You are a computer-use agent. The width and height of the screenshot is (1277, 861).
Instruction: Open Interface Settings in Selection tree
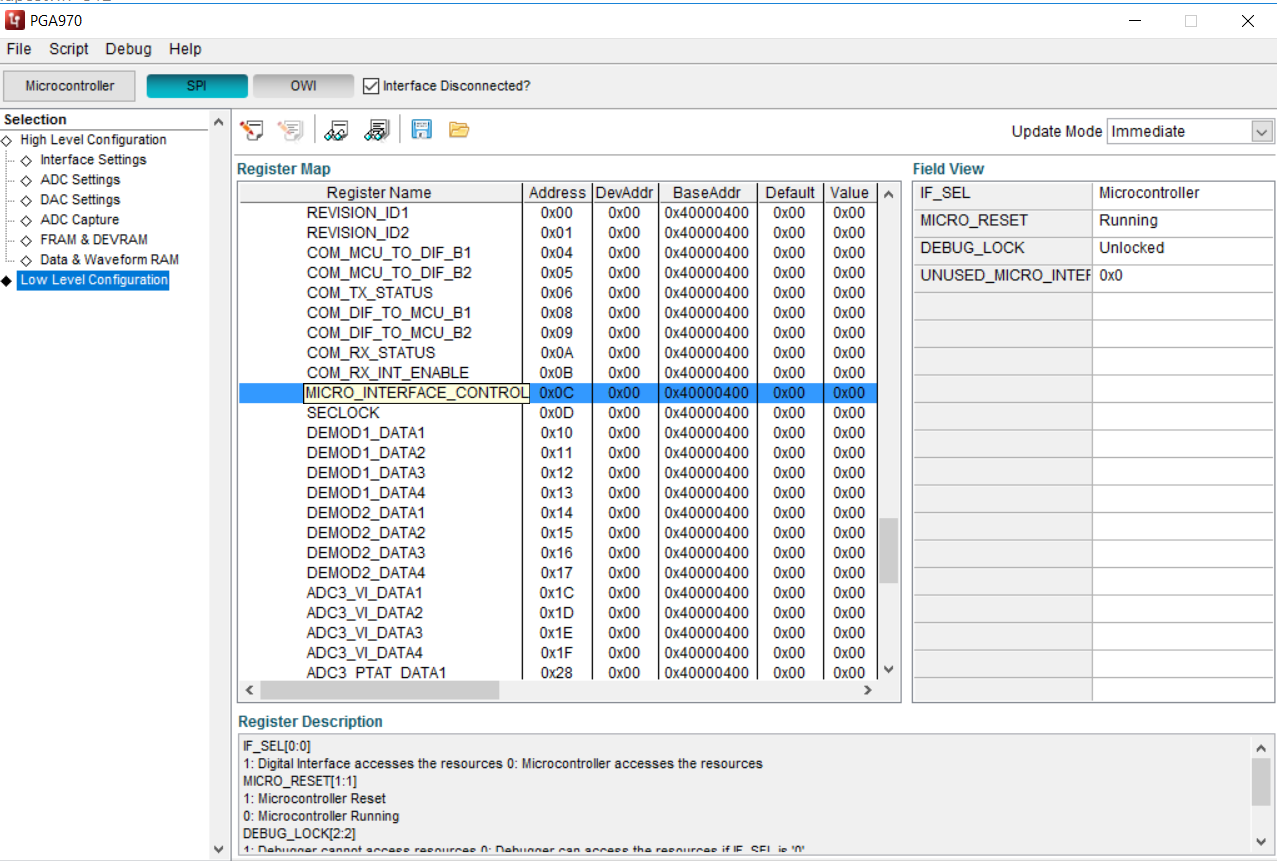click(x=93, y=160)
